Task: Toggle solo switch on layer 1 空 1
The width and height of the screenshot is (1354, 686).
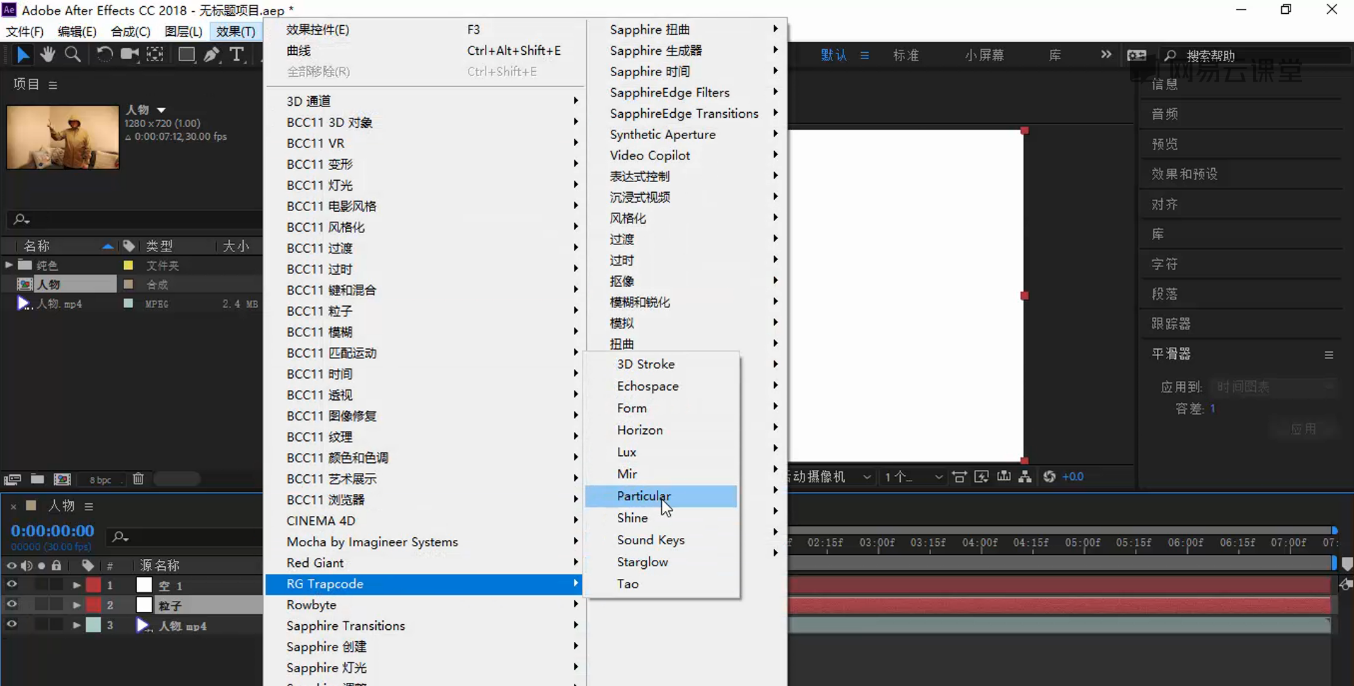Action: 41,585
